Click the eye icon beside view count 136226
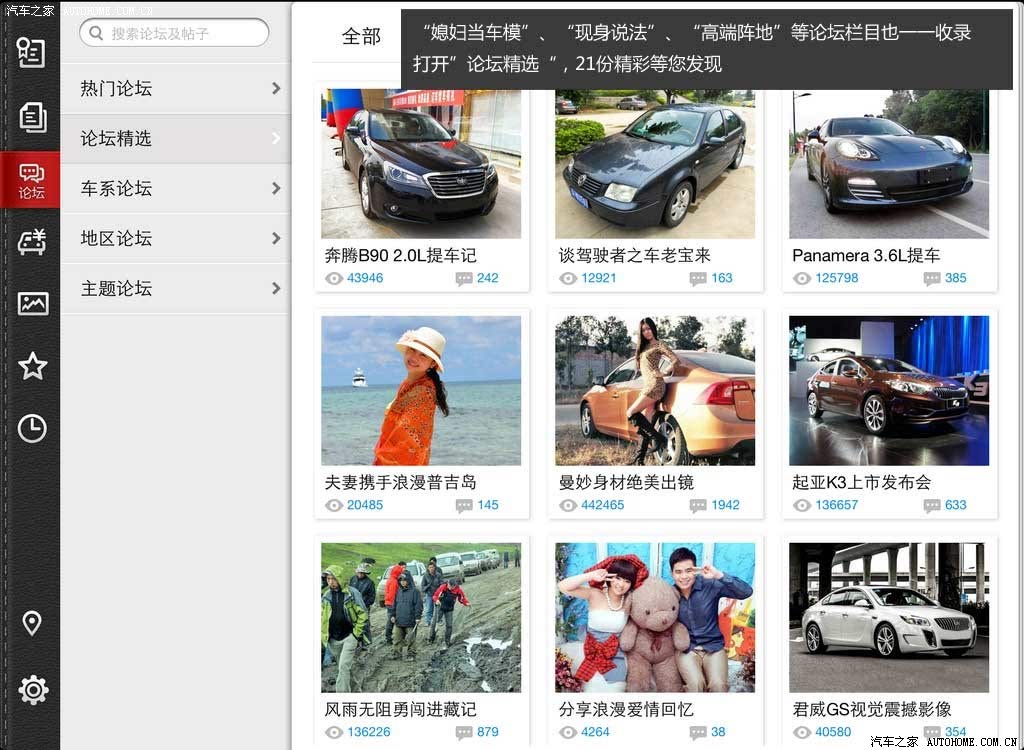Image resolution: width=1024 pixels, height=750 pixels. (334, 732)
